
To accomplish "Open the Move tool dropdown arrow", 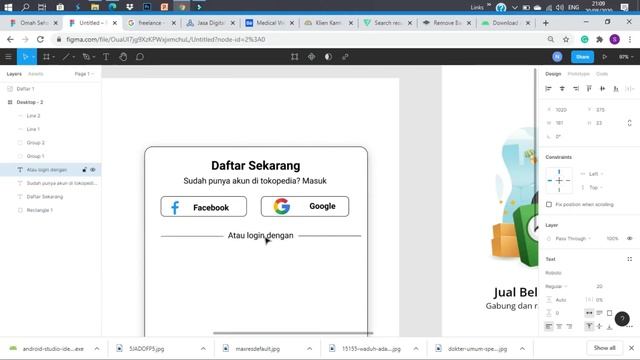I will (33, 57).
